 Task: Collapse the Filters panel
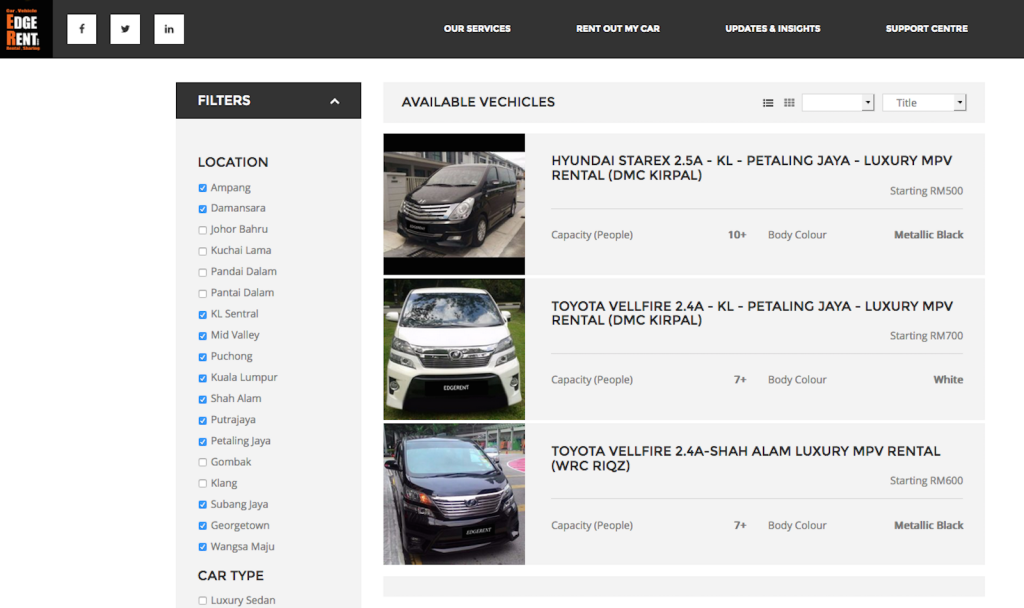[x=334, y=101]
